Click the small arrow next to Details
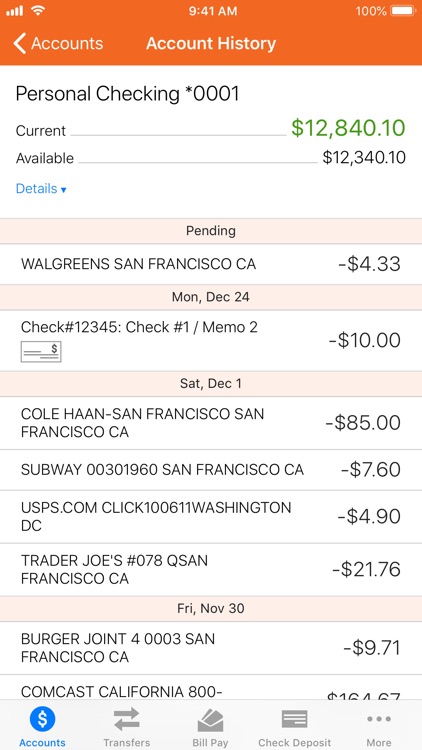Viewport: 422px width, 750px height. click(63, 190)
